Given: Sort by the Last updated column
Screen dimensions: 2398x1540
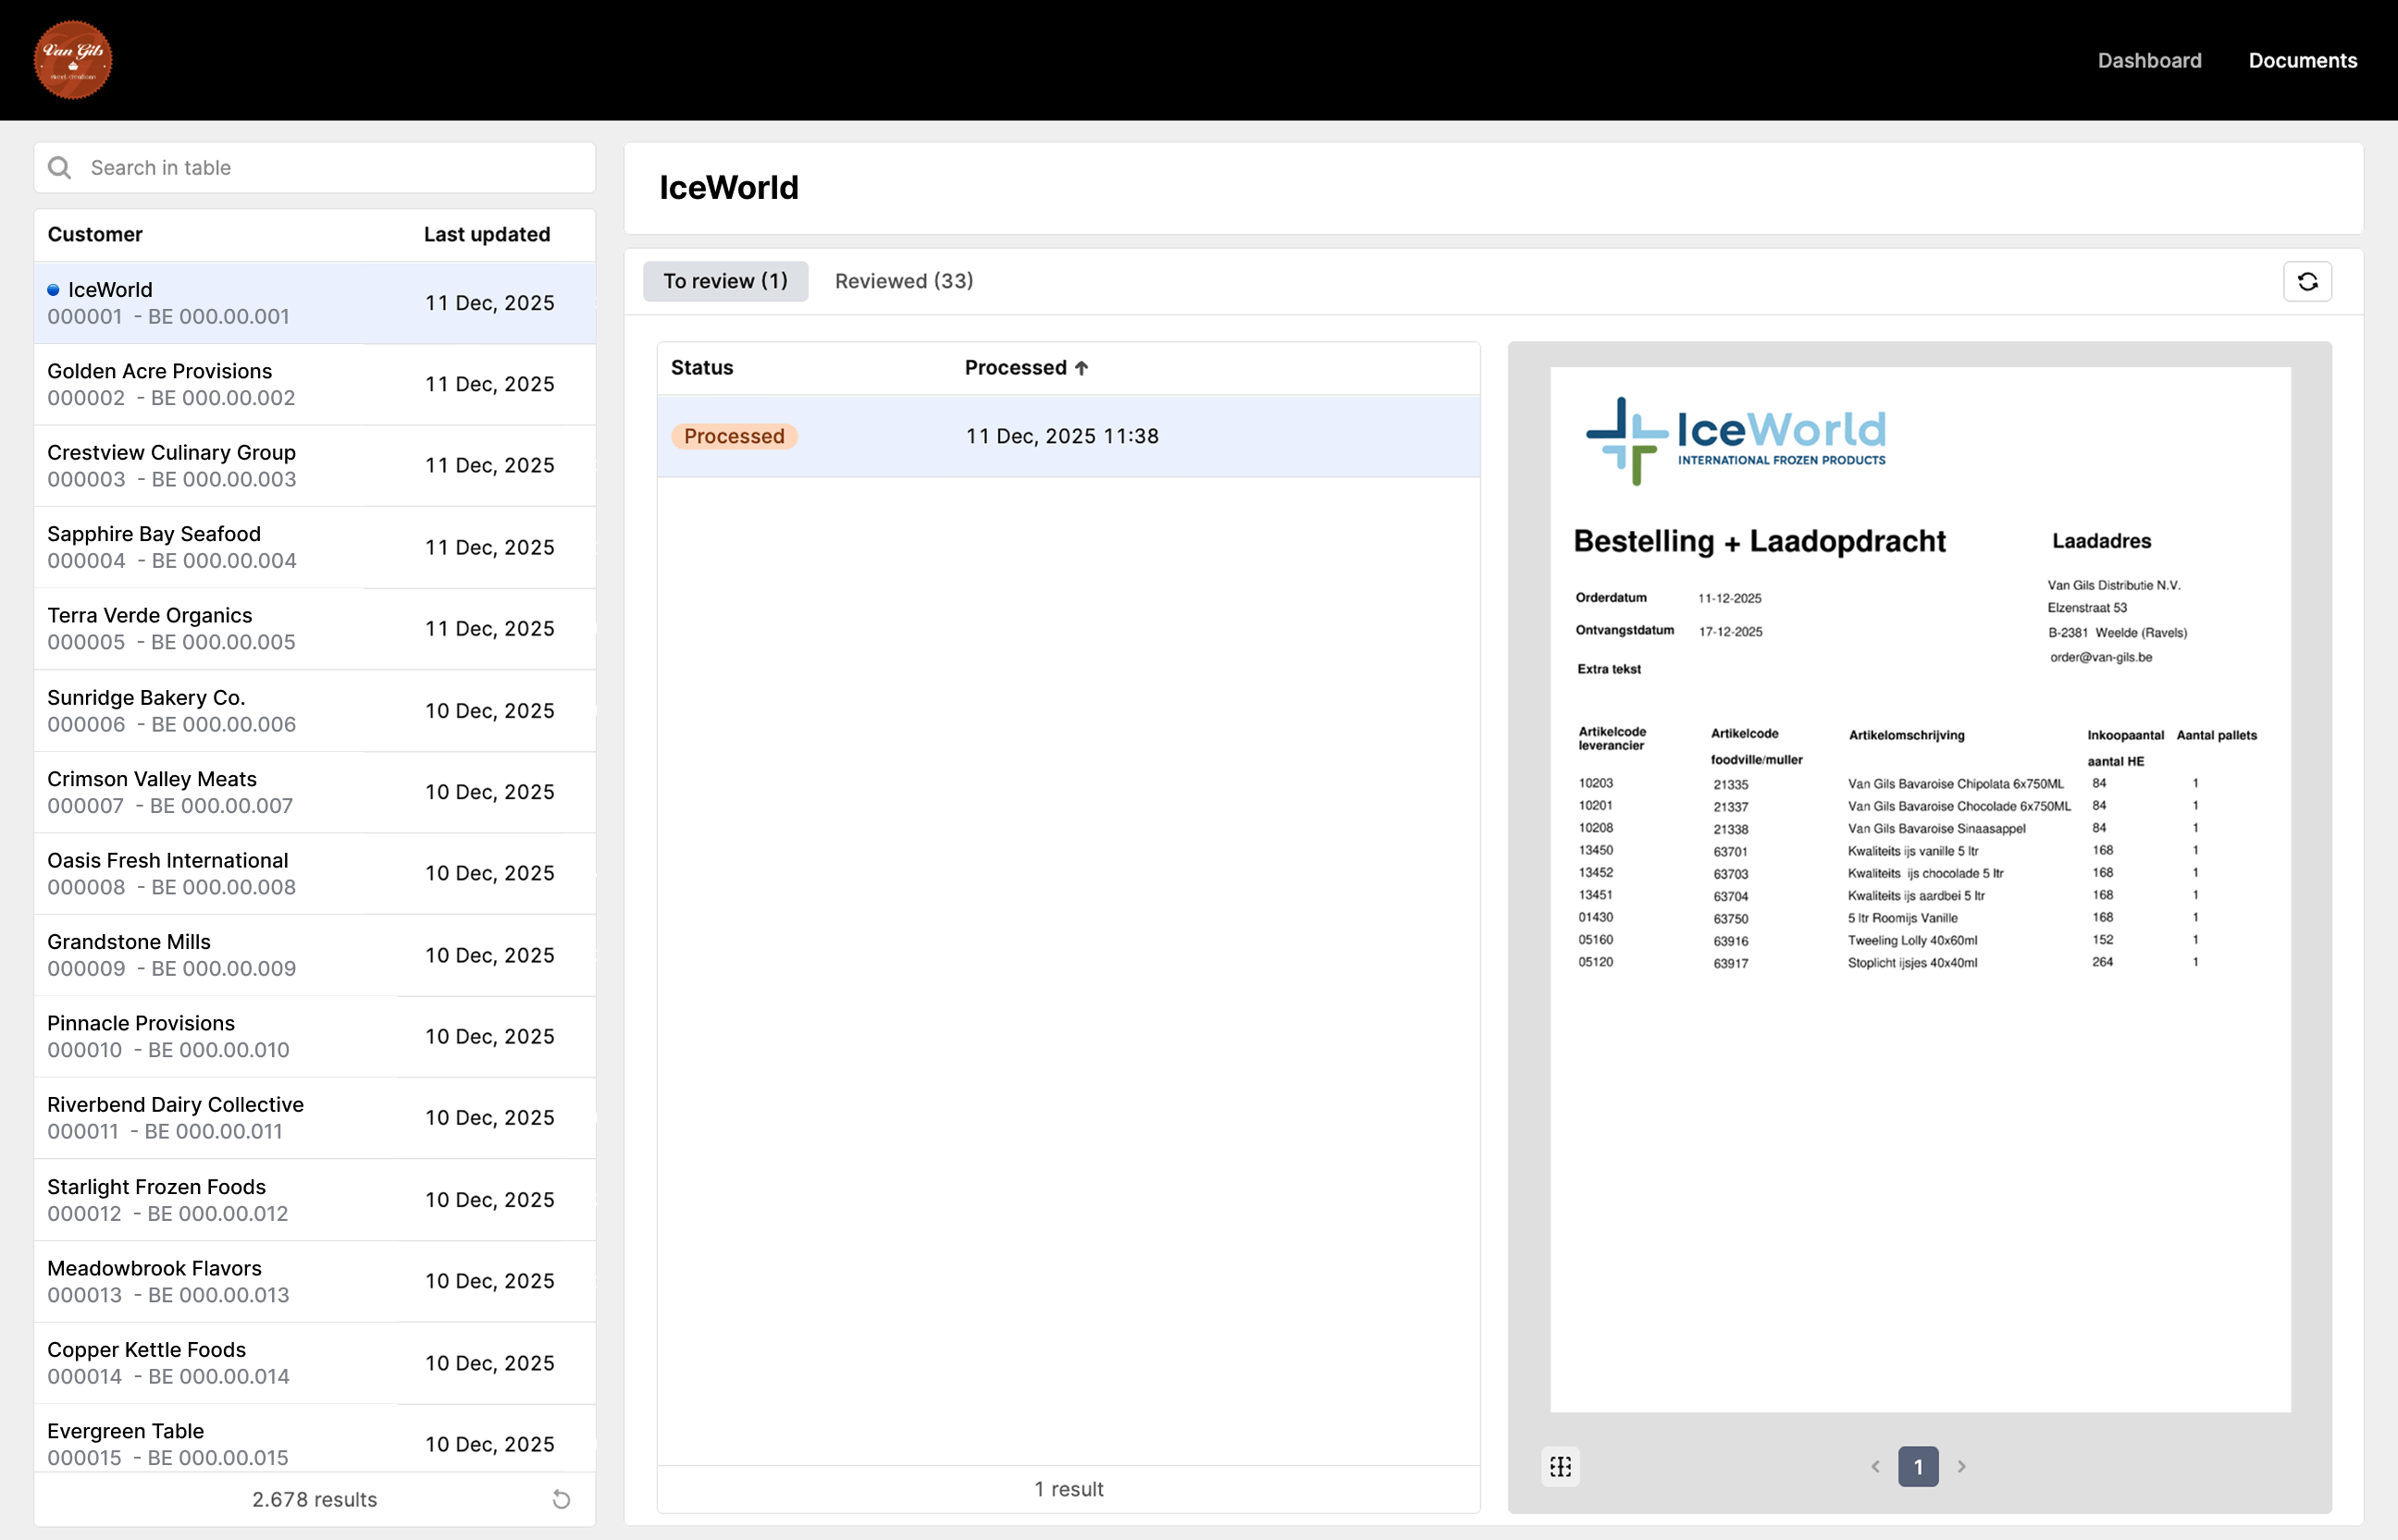Looking at the screenshot, I should pos(487,235).
